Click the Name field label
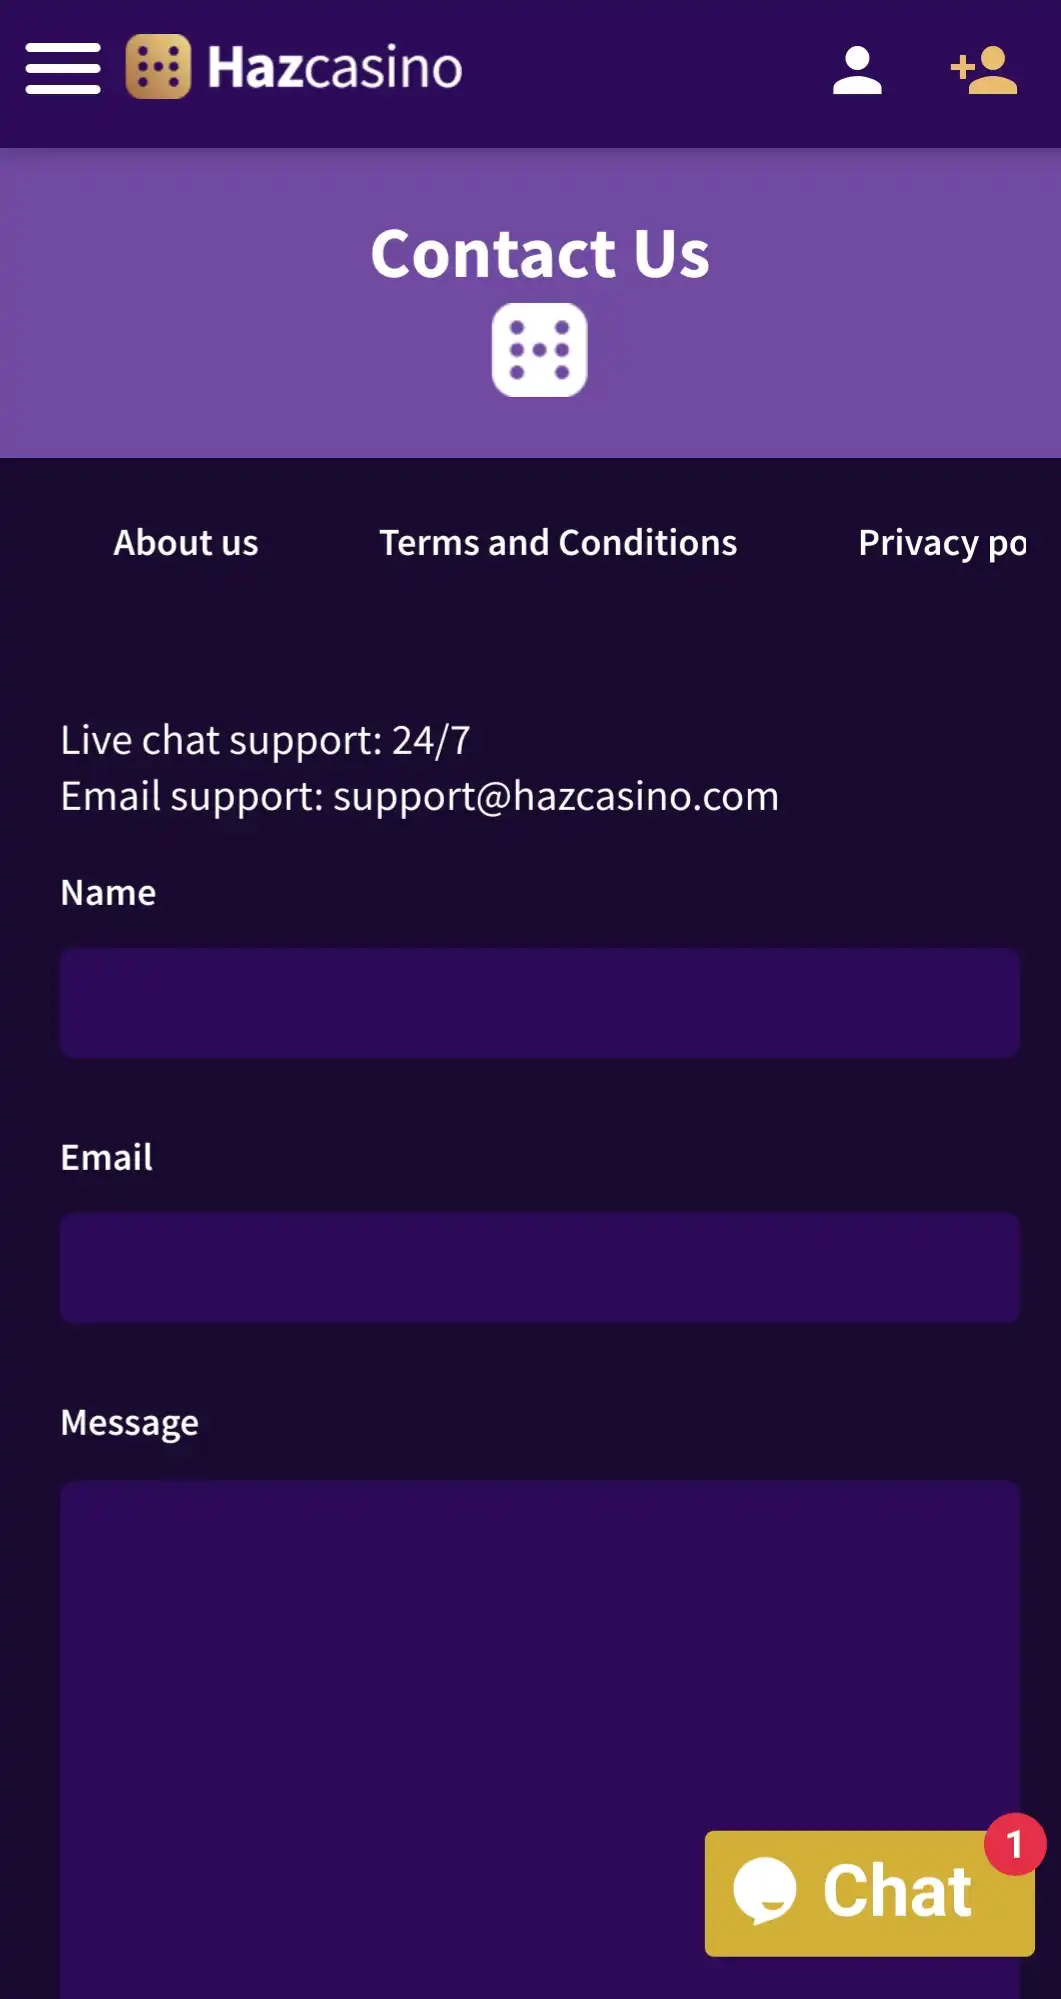 [108, 893]
